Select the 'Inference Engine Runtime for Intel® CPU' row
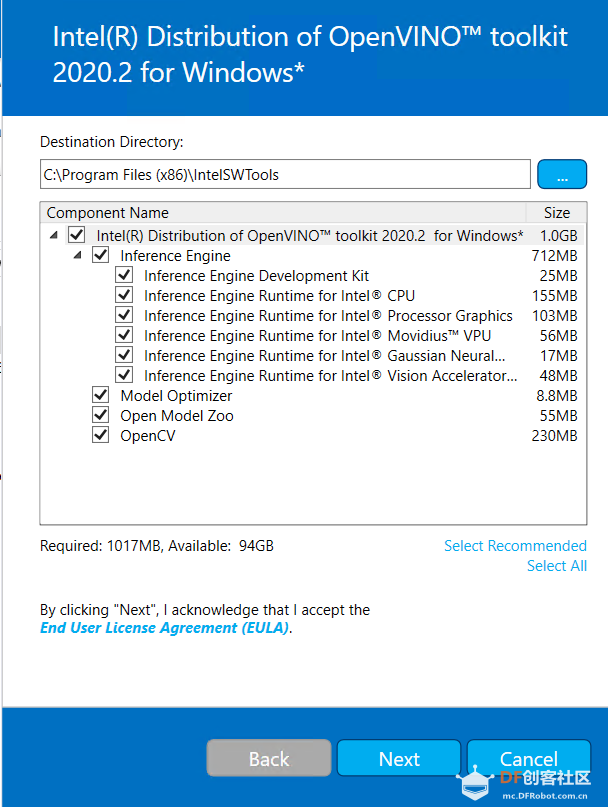Image resolution: width=608 pixels, height=807 pixels. click(280, 296)
